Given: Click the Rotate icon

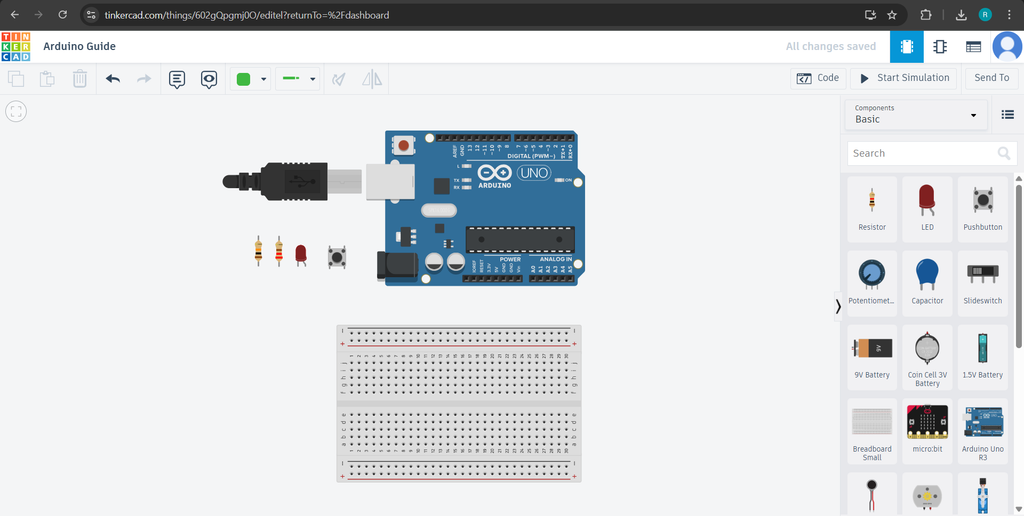Looking at the screenshot, I should point(338,79).
